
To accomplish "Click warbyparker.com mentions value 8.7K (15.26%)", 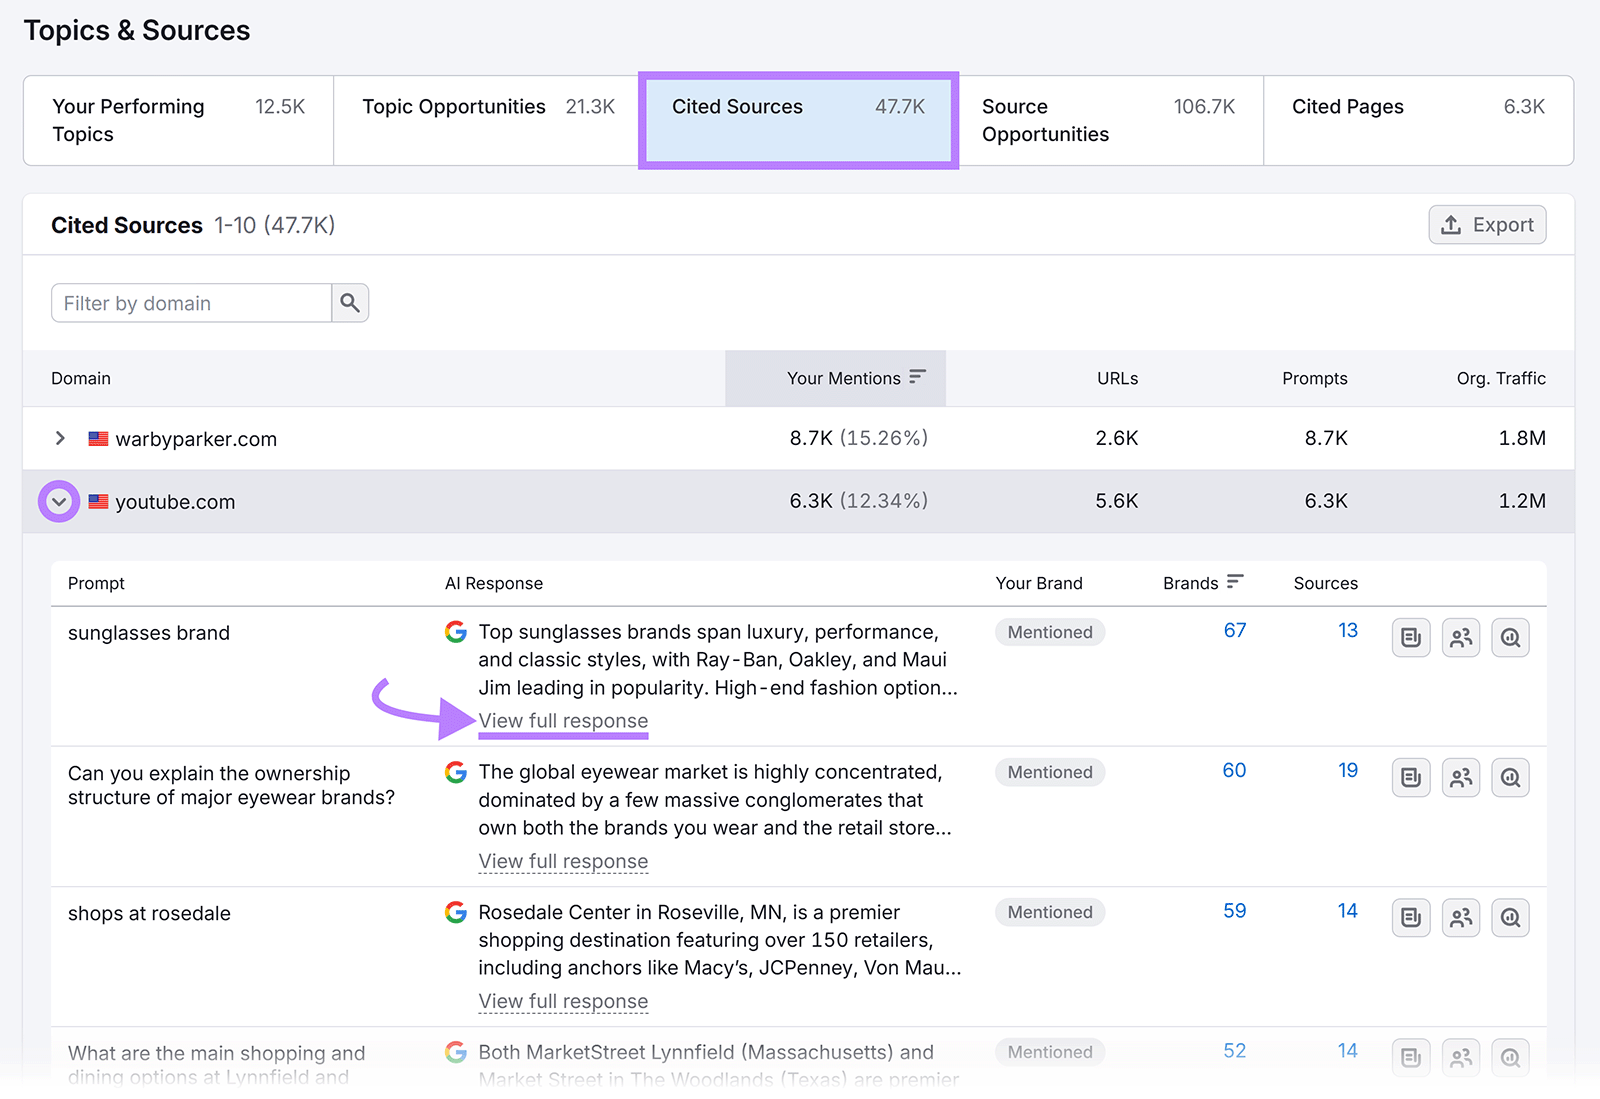I will click(858, 438).
